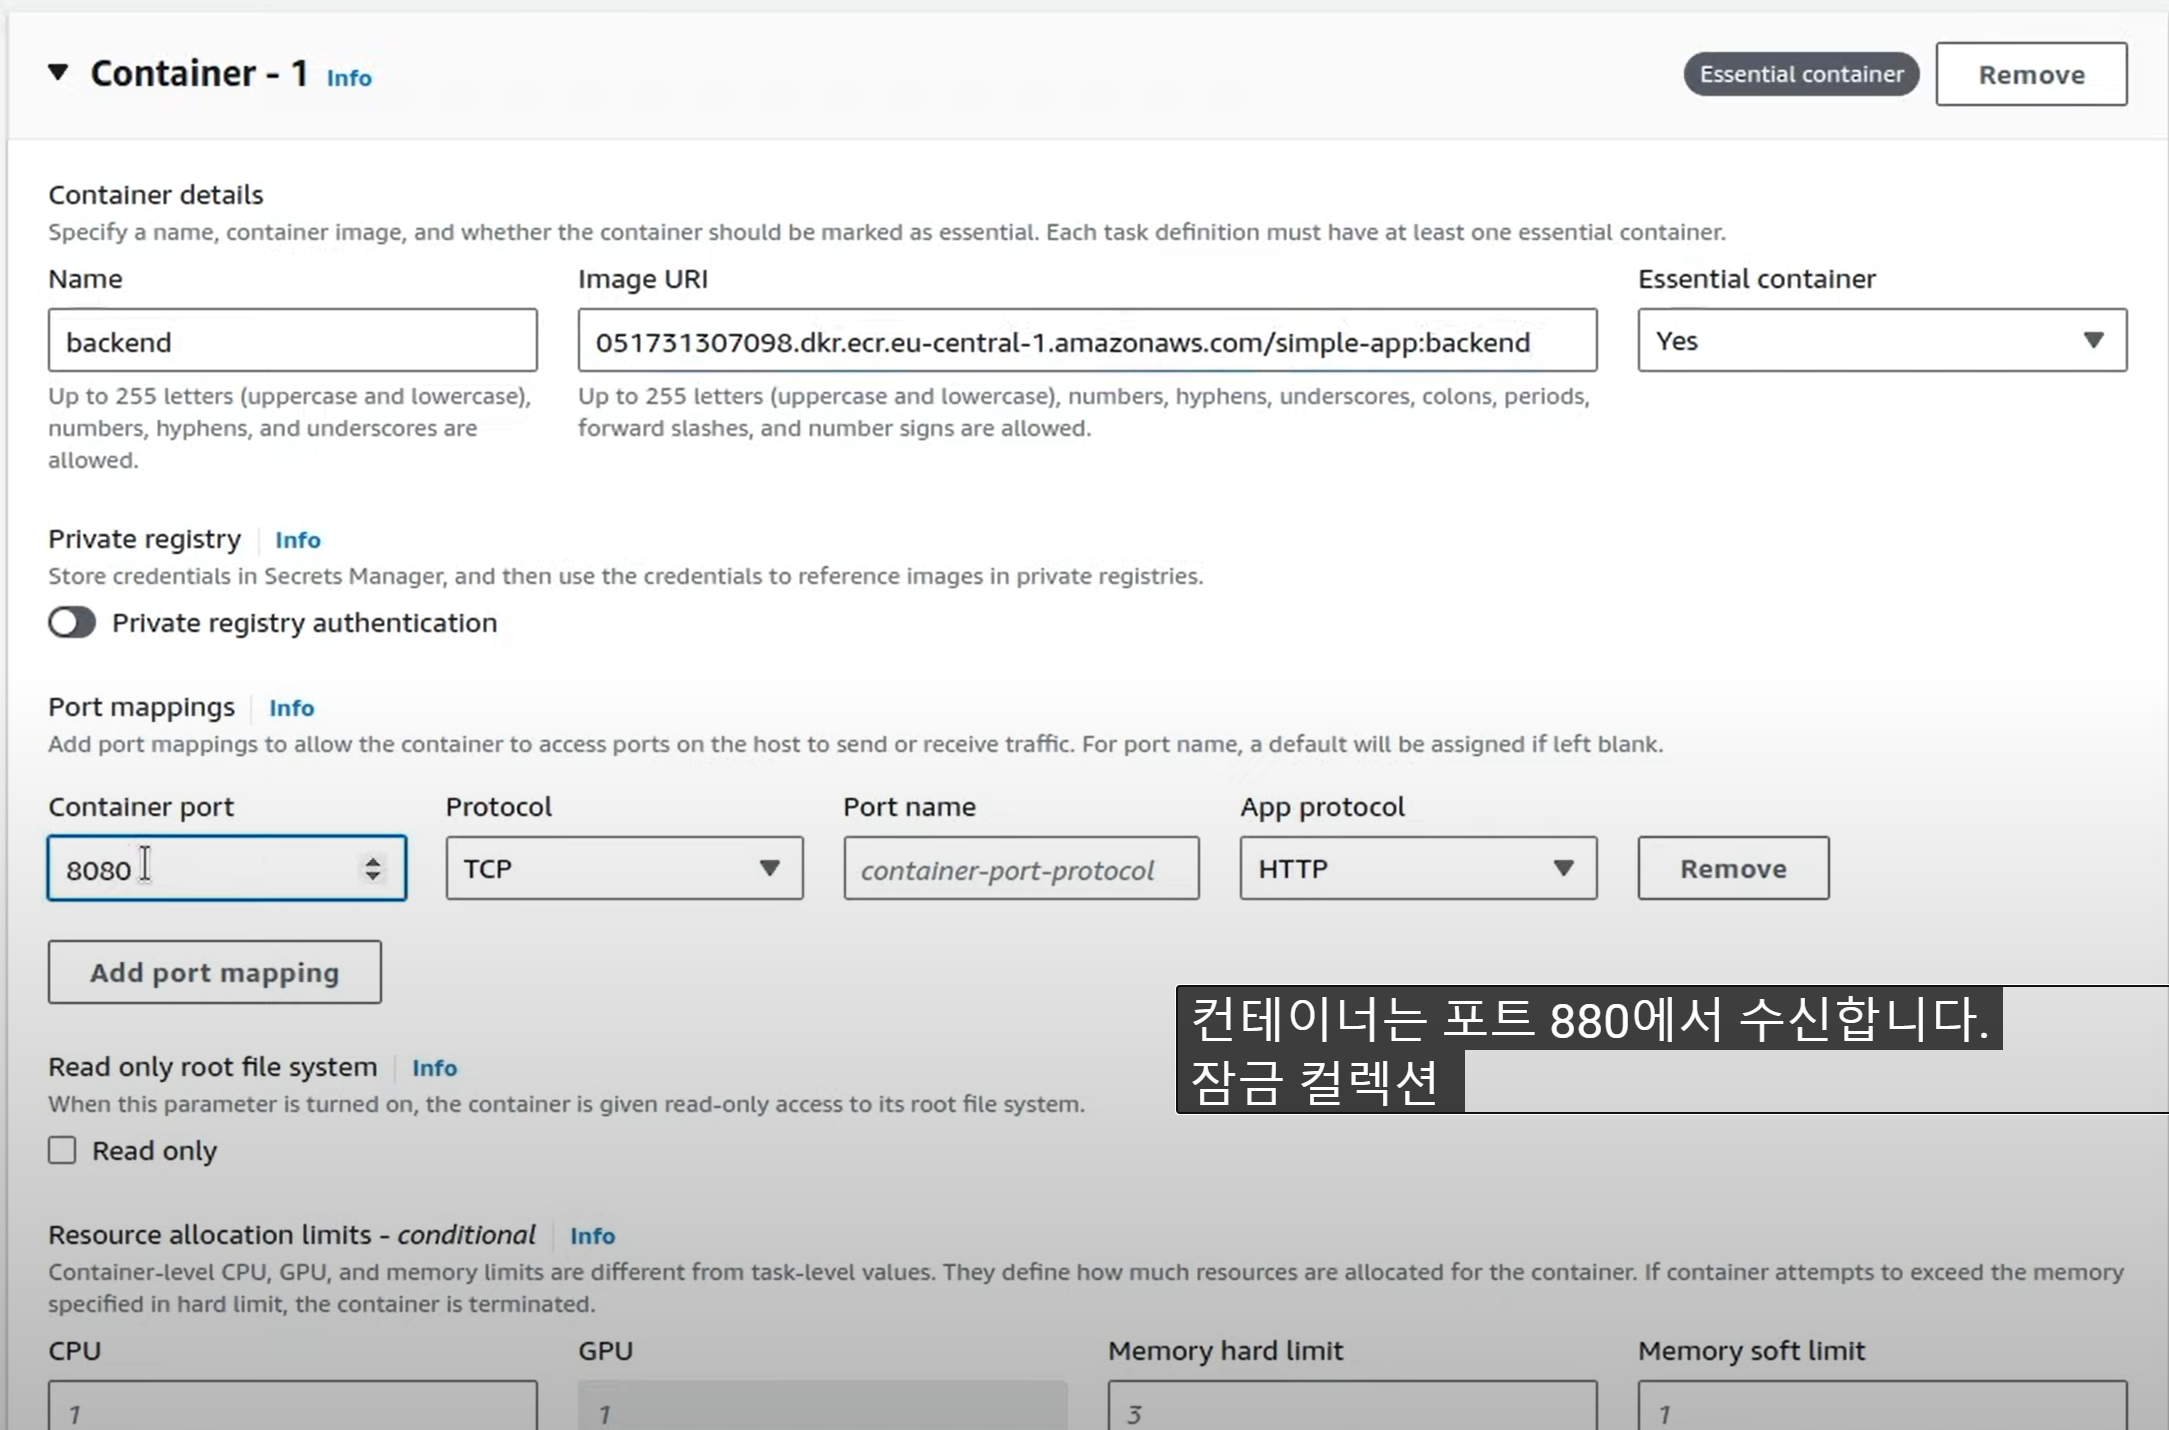
Task: Open the App protocol HTTP dropdown
Action: (1417, 868)
